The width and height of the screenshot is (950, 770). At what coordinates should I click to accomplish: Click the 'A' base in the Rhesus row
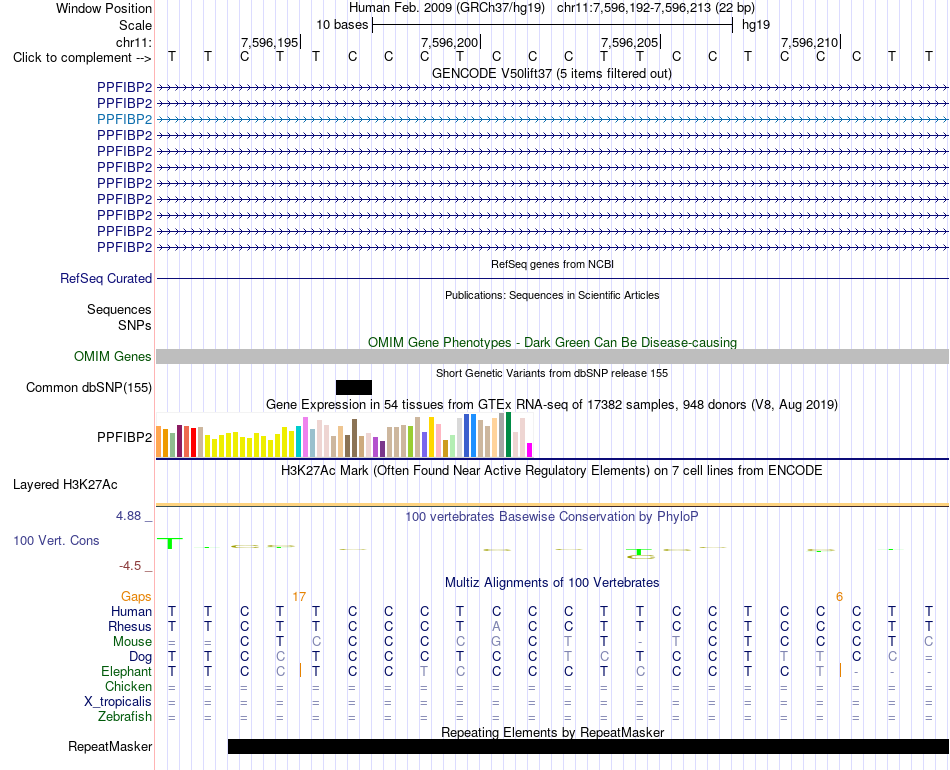(496, 626)
